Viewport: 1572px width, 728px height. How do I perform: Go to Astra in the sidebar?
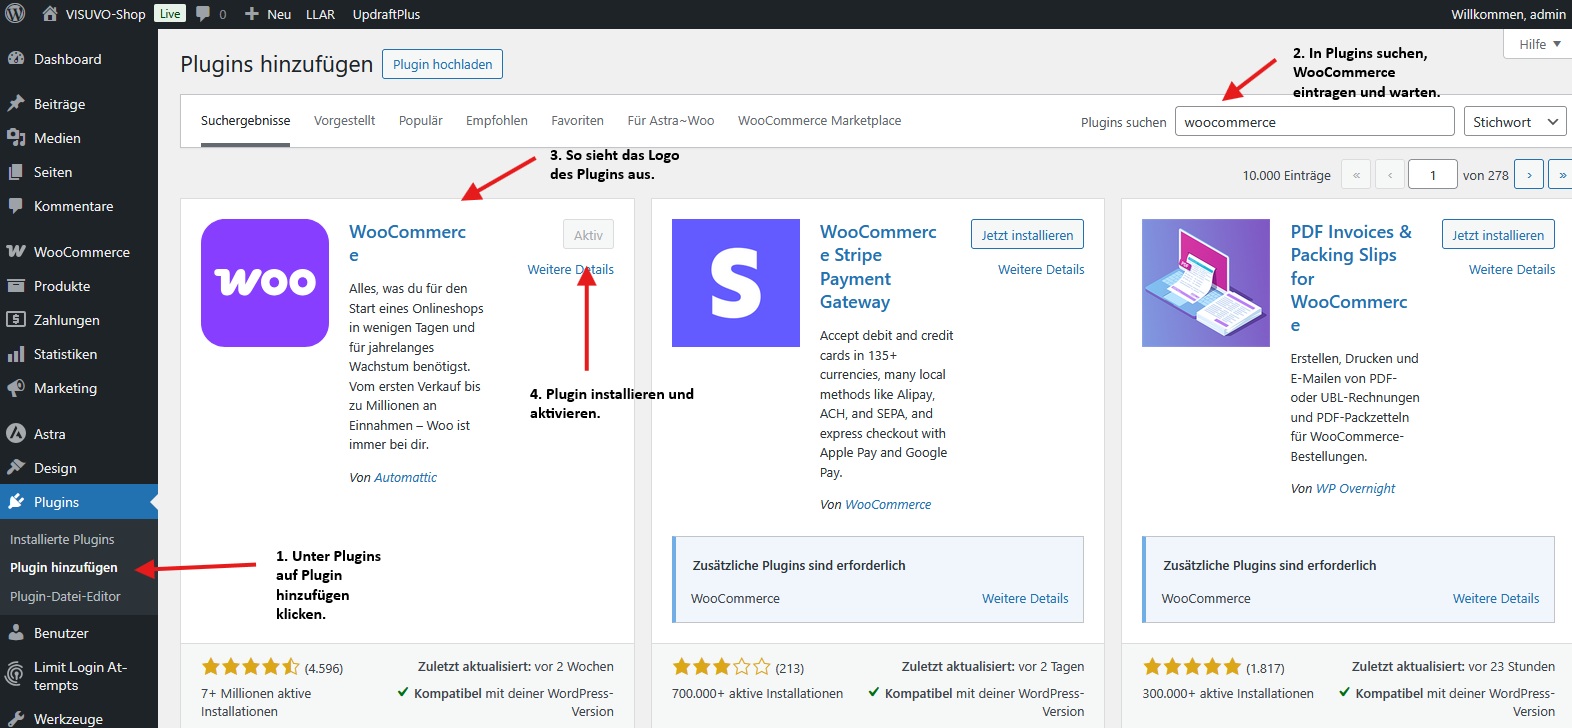[49, 434]
